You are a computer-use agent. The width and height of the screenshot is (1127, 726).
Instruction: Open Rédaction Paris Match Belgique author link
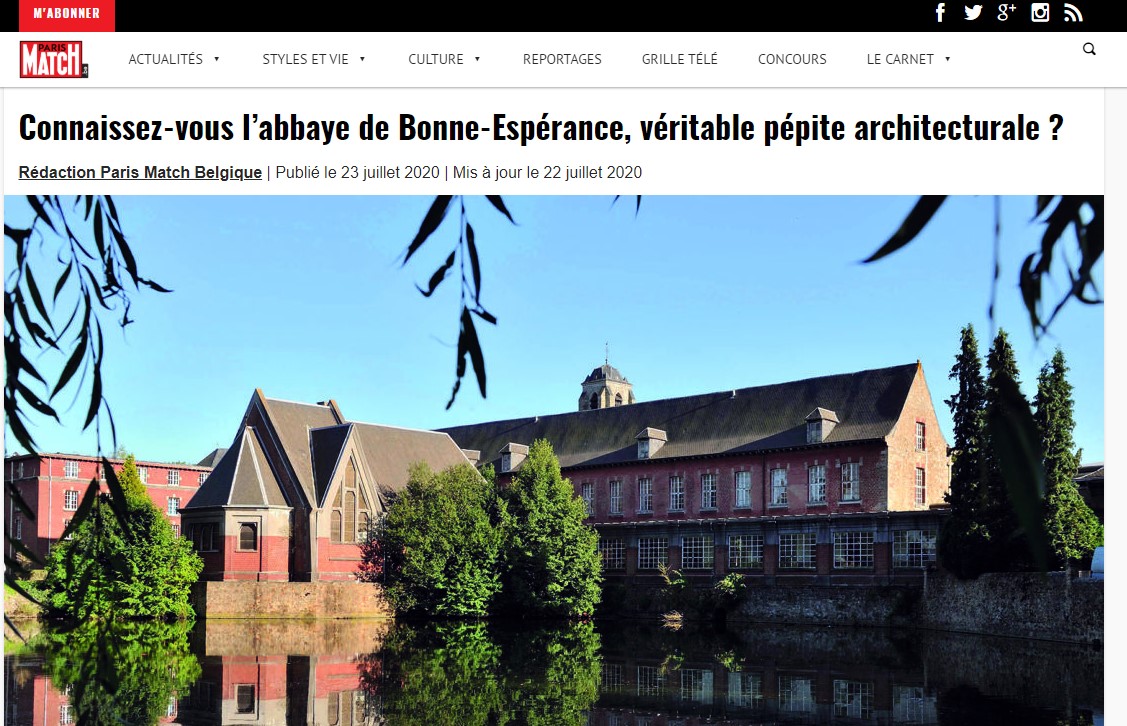click(140, 173)
